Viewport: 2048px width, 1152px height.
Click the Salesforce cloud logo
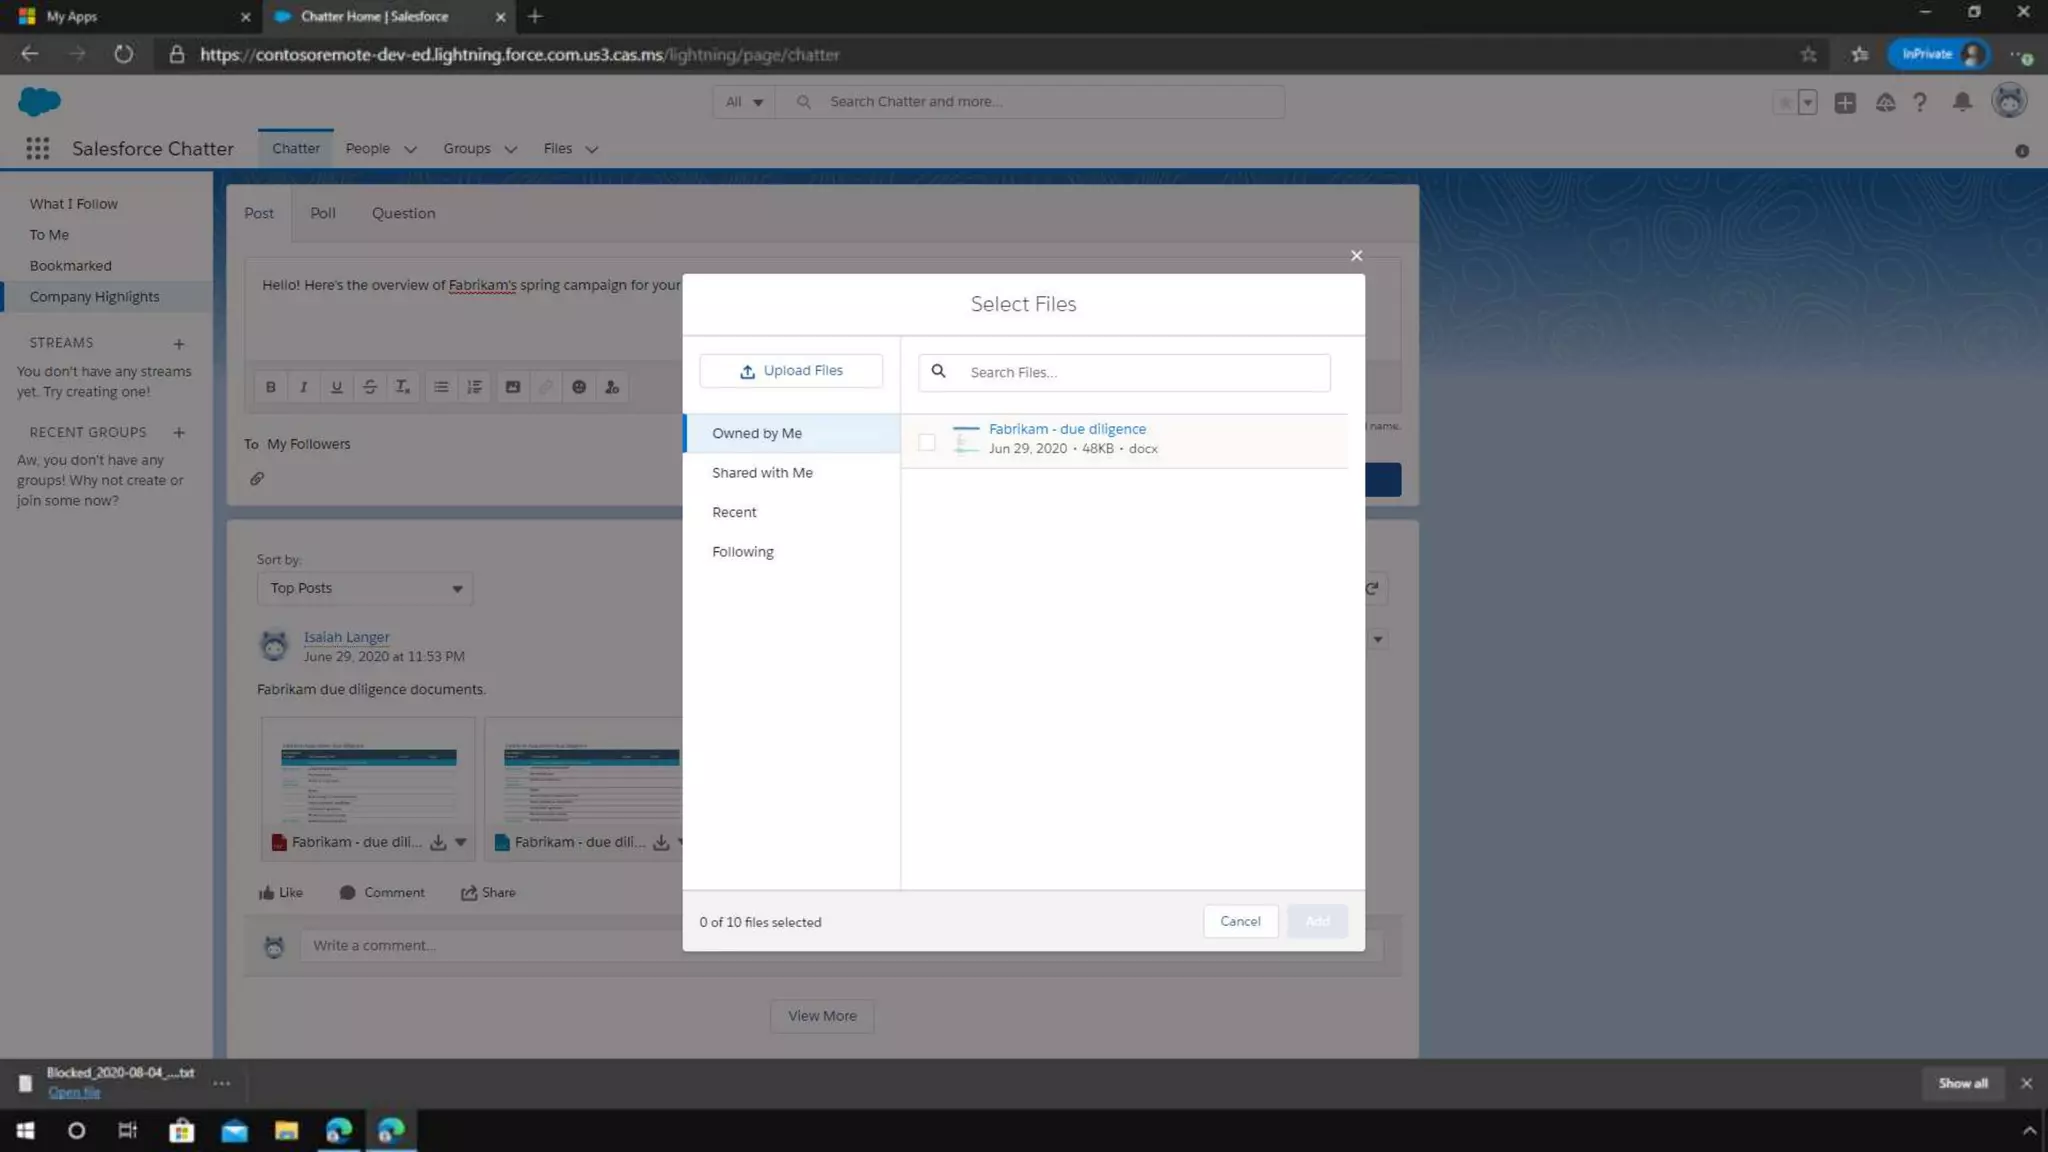pyautogui.click(x=39, y=101)
